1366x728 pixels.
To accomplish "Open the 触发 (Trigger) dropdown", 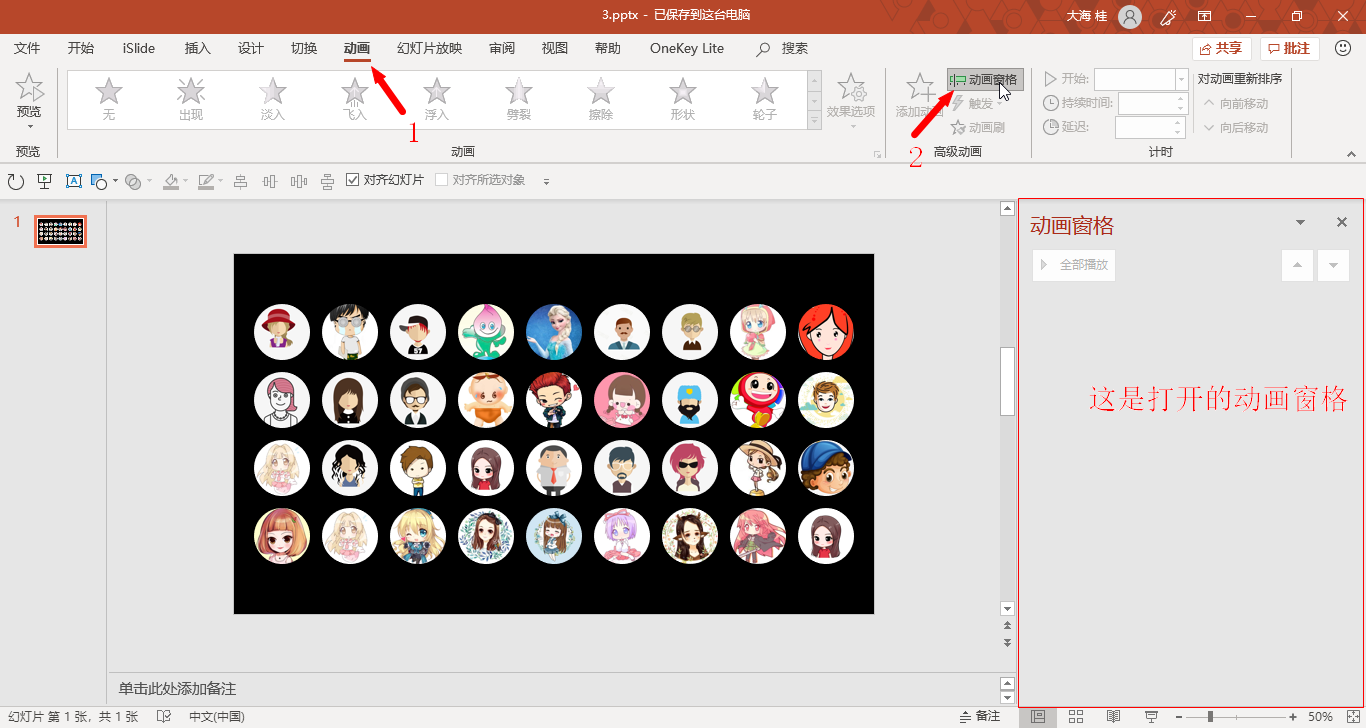I will pos(976,104).
